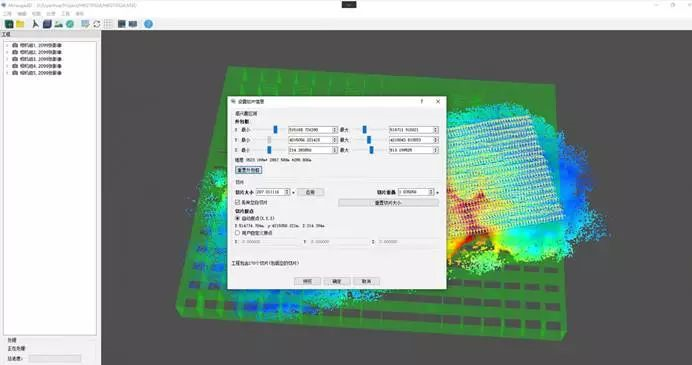
Task: Click the dark blue 3D cube toolbar icon
Action: click(47, 24)
